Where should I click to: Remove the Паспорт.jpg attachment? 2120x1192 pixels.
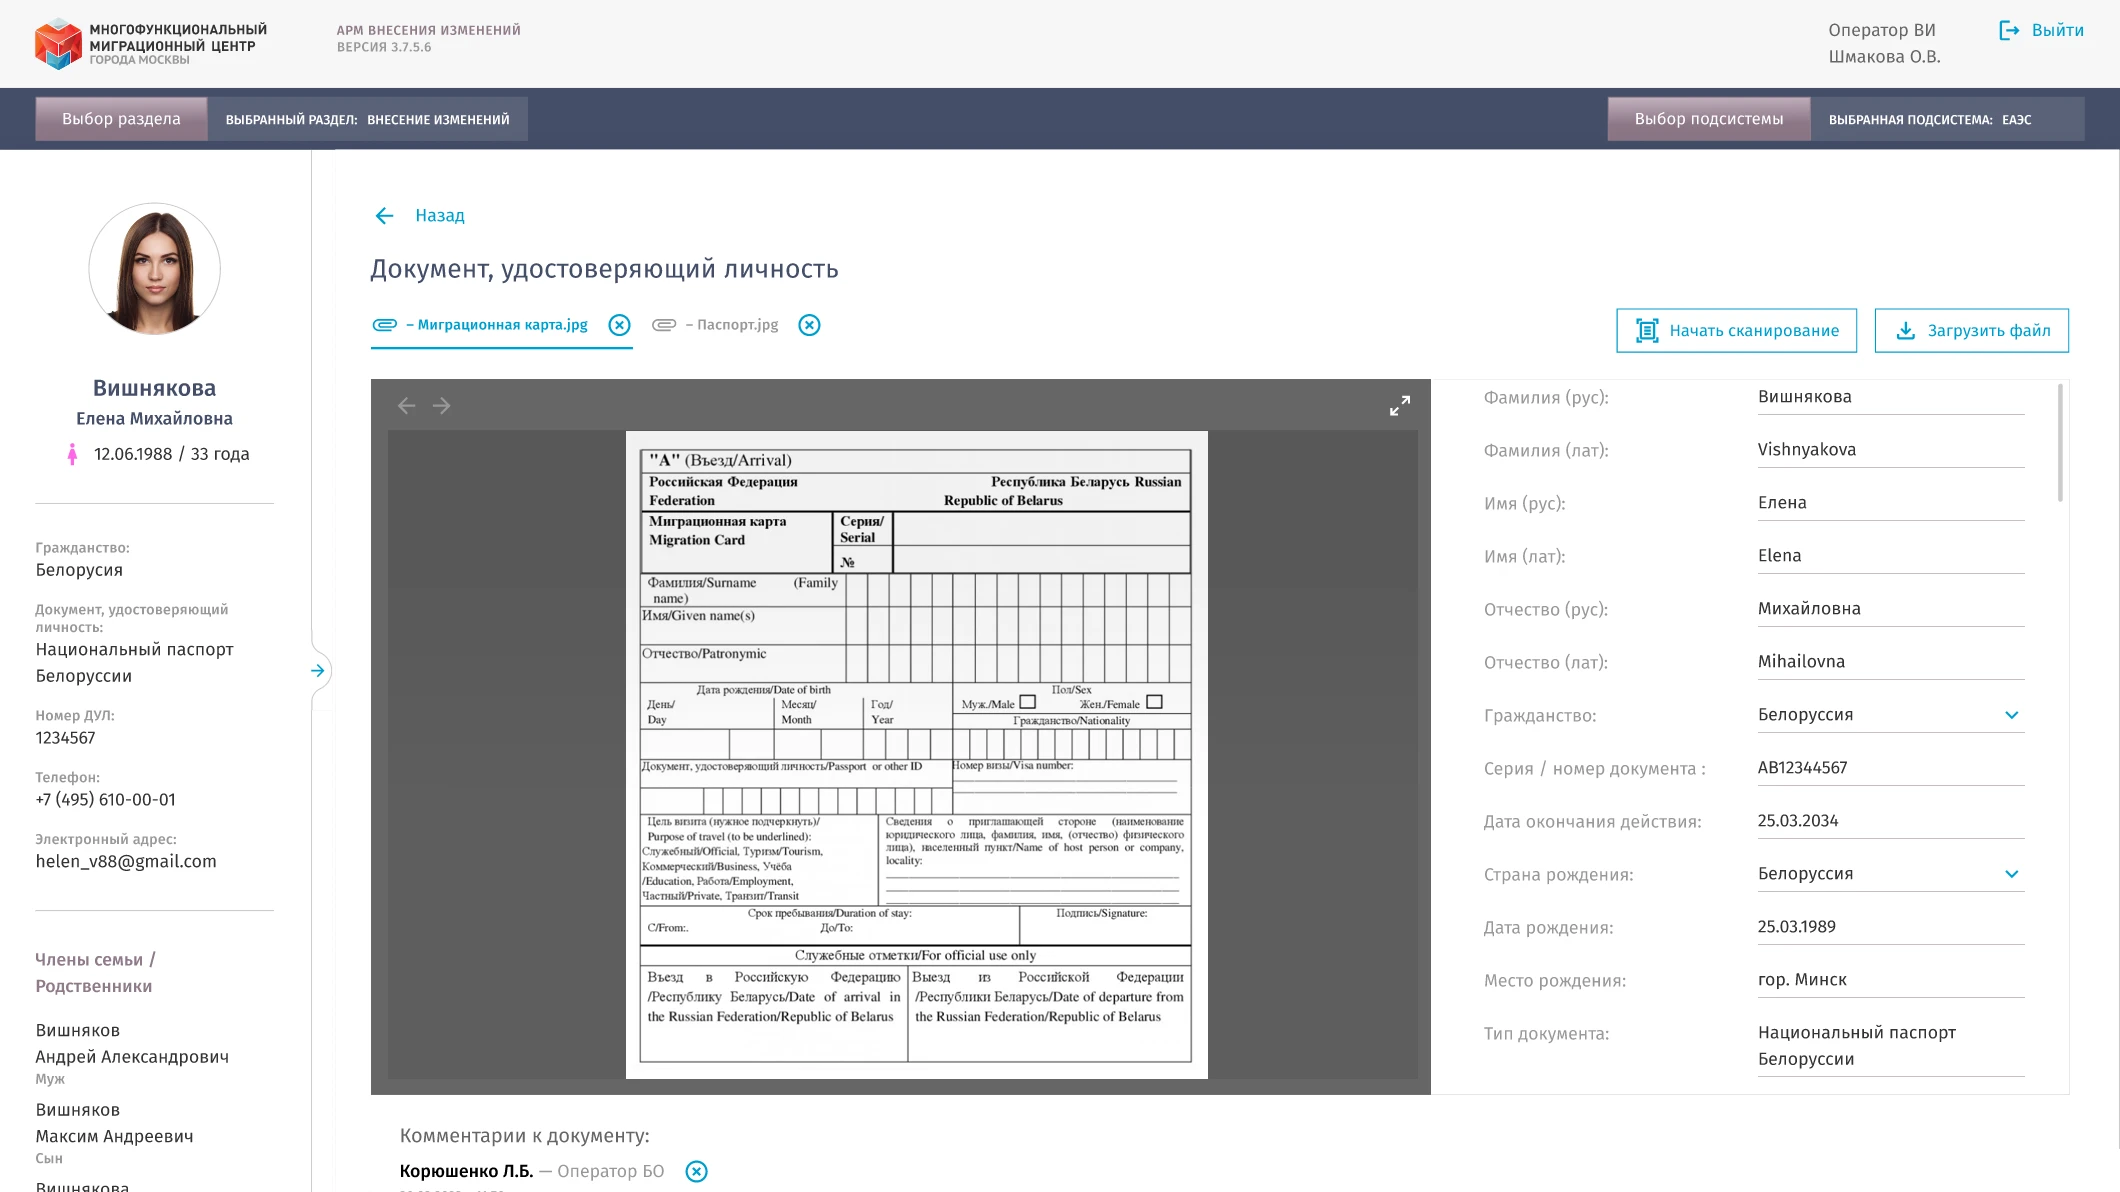(809, 325)
